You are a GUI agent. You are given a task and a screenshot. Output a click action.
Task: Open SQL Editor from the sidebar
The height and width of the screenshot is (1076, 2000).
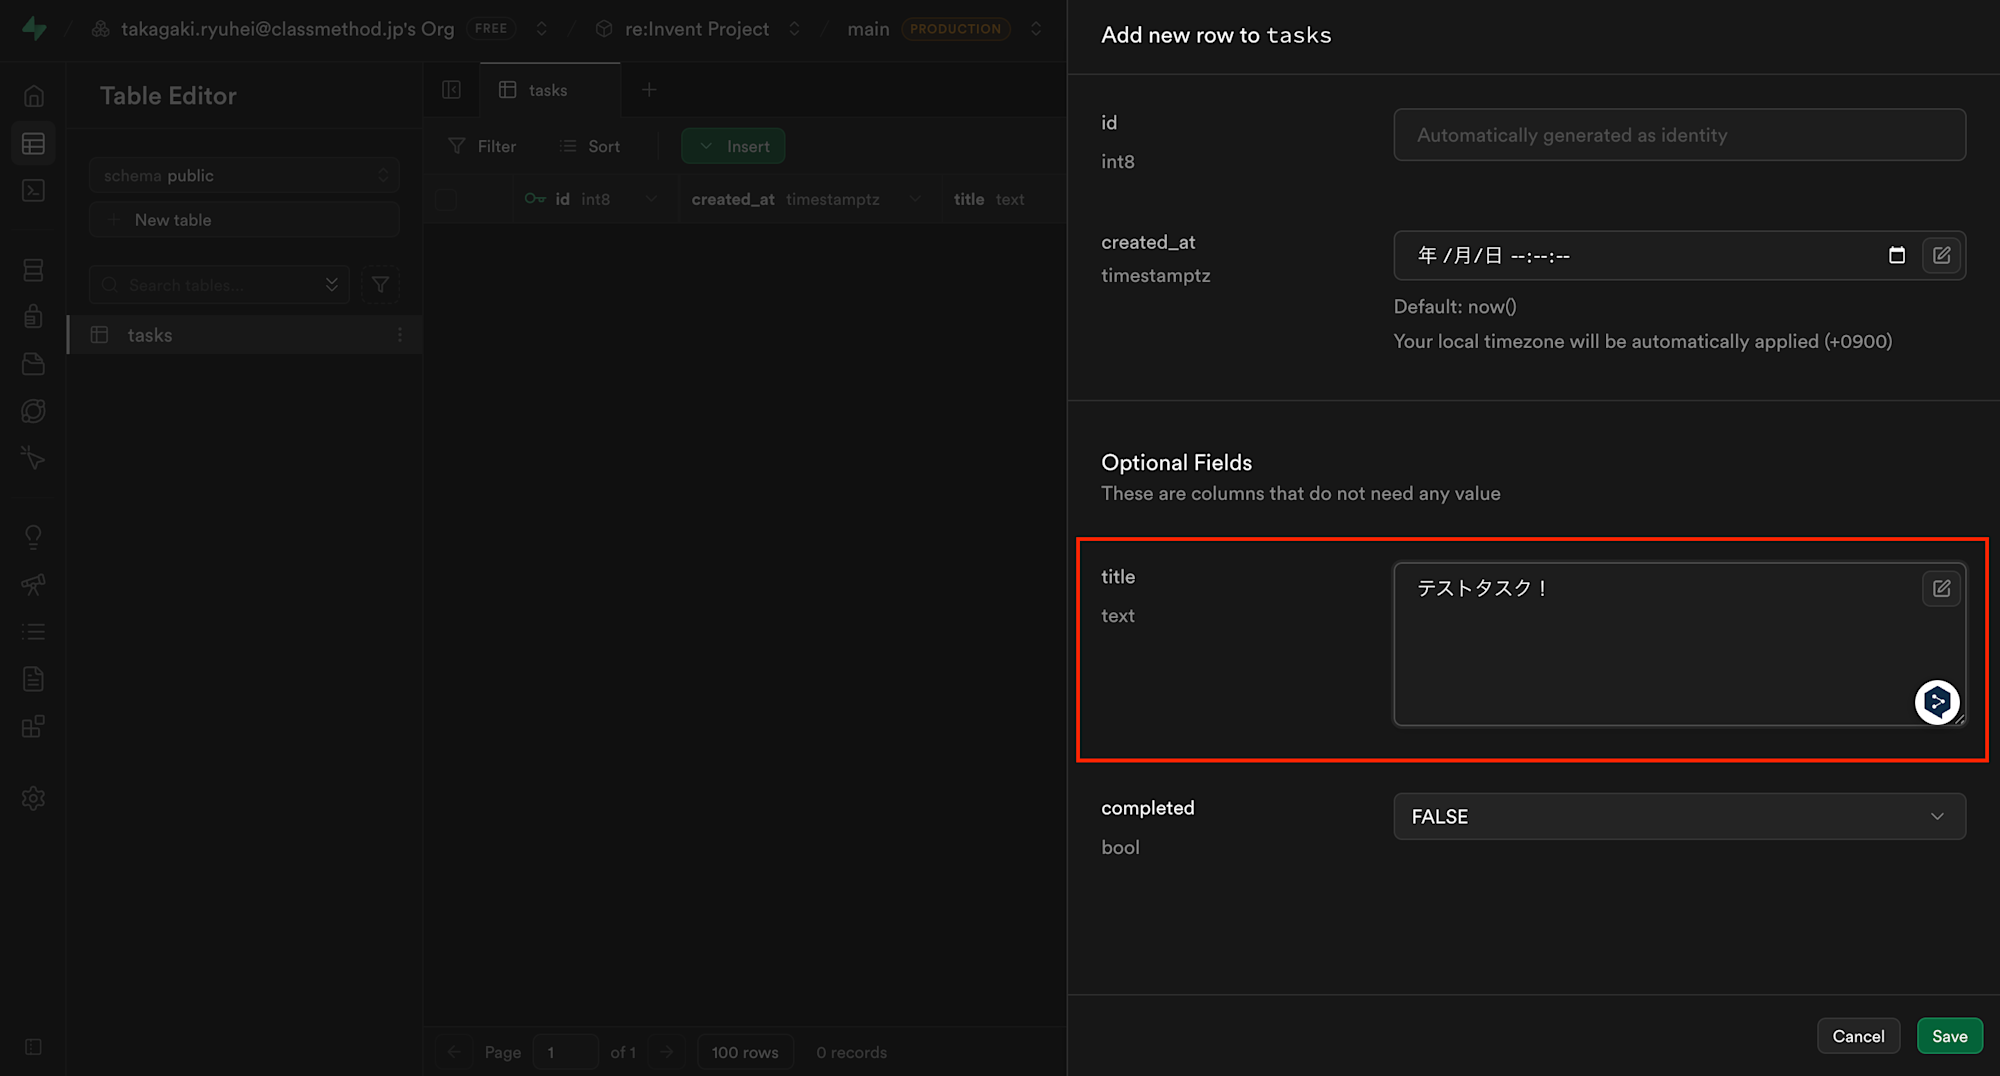pos(33,191)
